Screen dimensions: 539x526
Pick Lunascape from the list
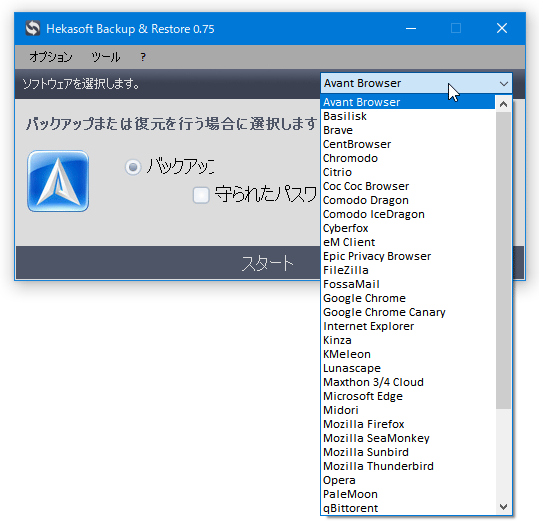[x=408, y=368]
